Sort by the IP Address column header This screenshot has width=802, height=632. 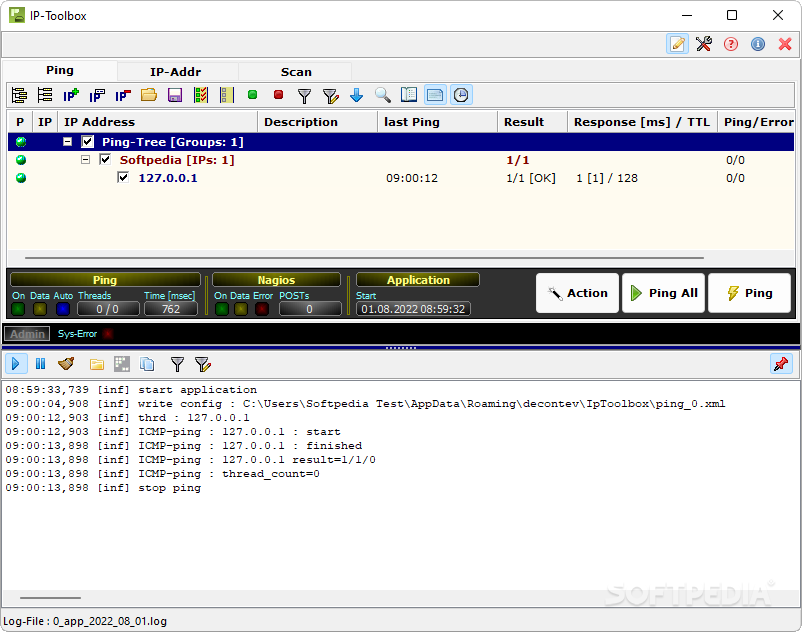pos(158,122)
